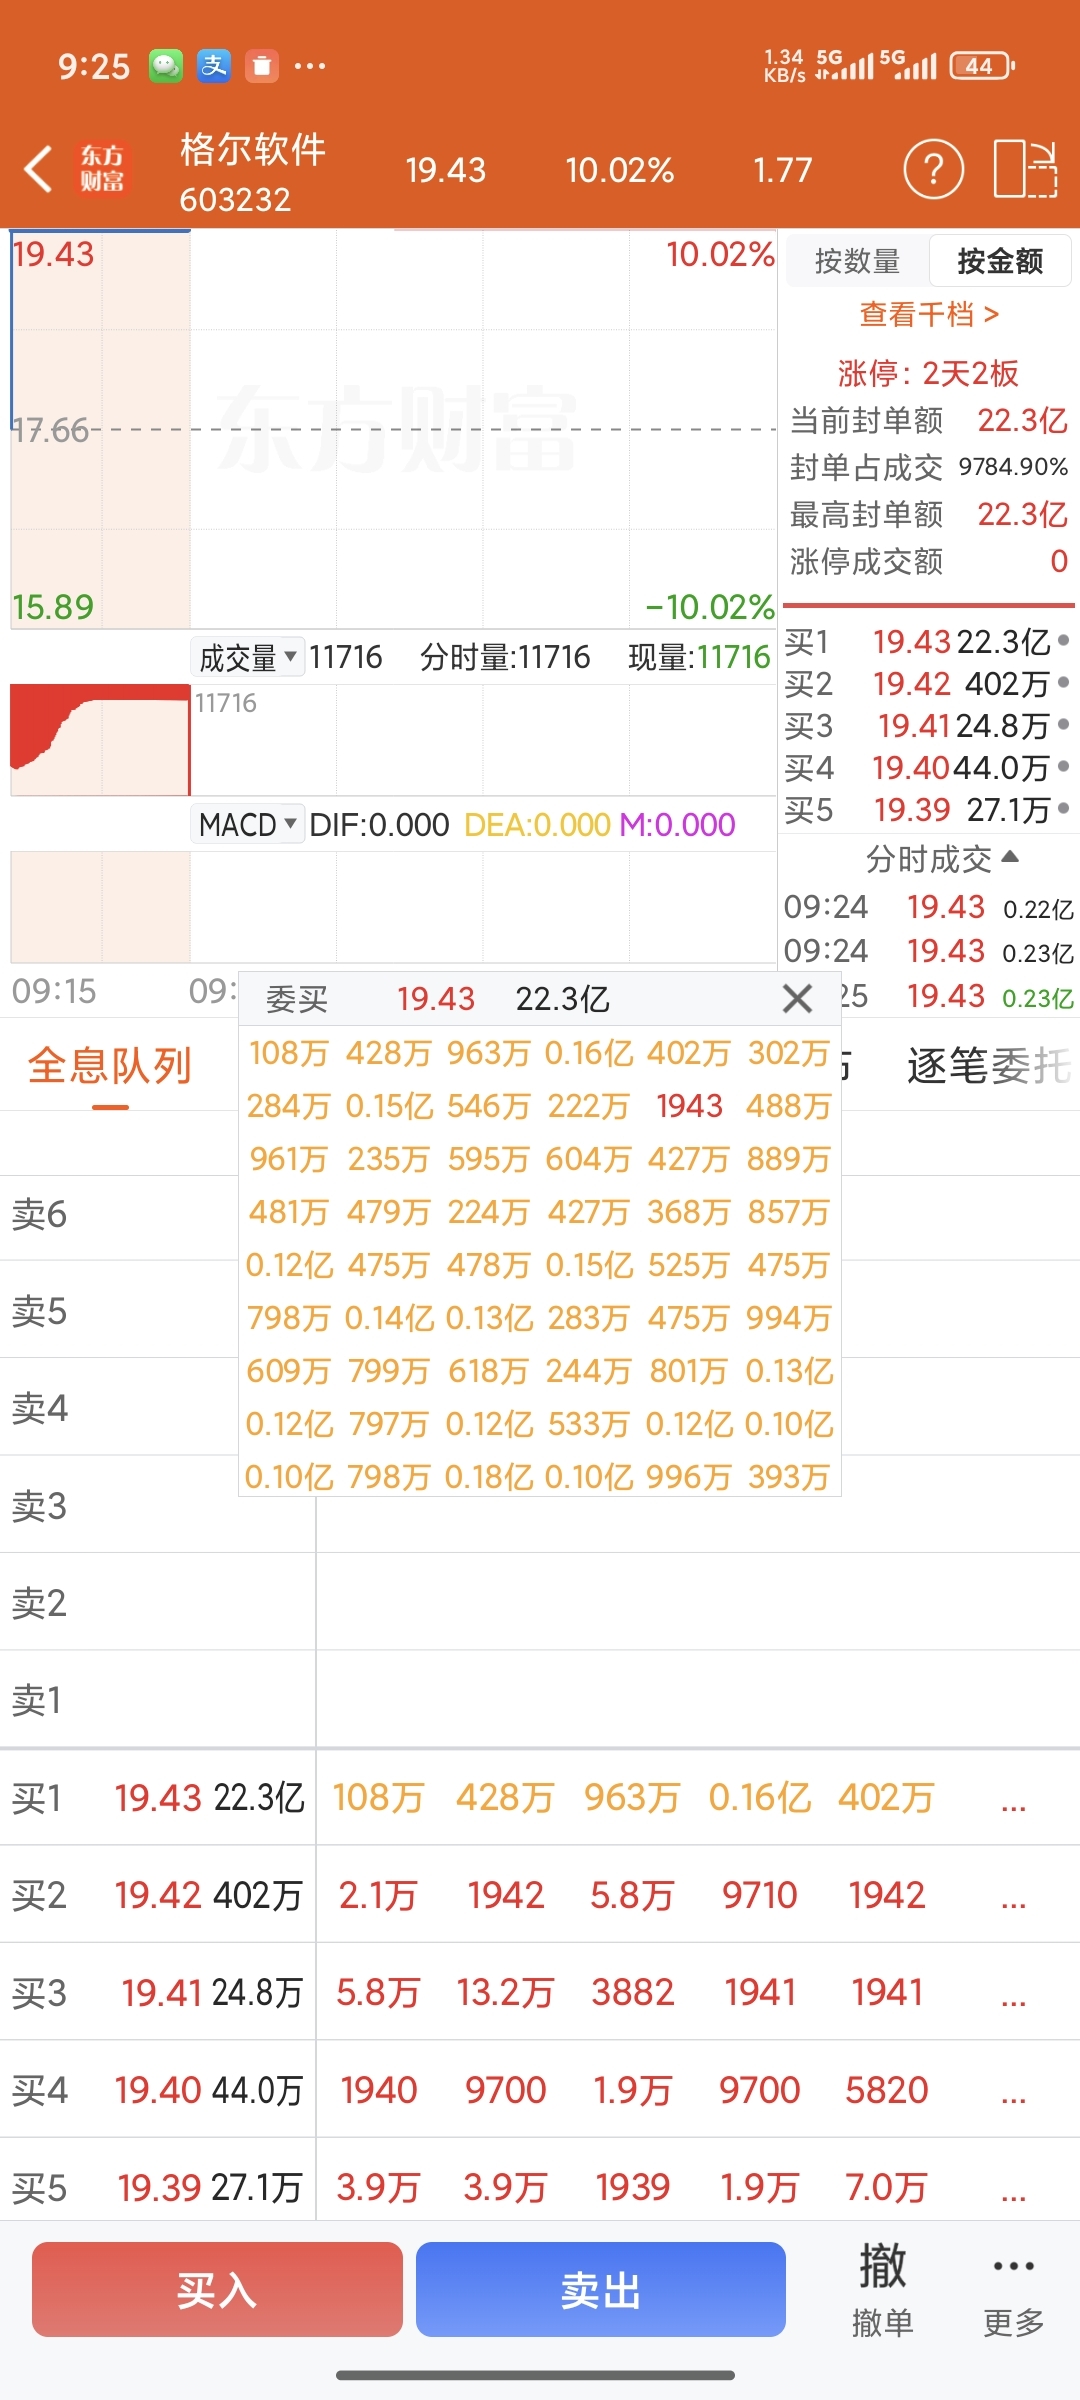Tap the 当前封单额 22.3亿 value
The width and height of the screenshot is (1080, 2400).
click(x=1022, y=420)
